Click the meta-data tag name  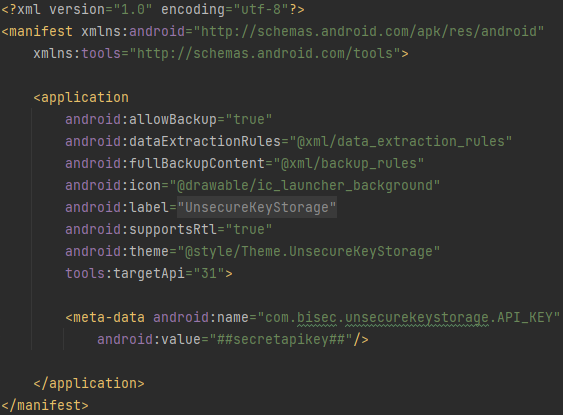109,317
